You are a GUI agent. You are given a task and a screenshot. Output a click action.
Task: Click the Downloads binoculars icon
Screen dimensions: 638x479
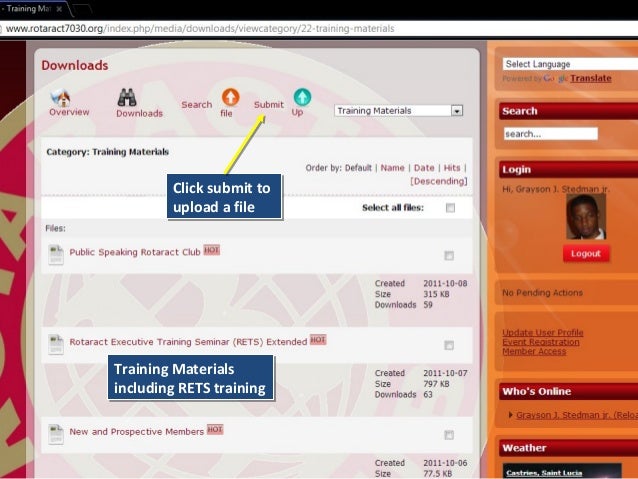[127, 97]
